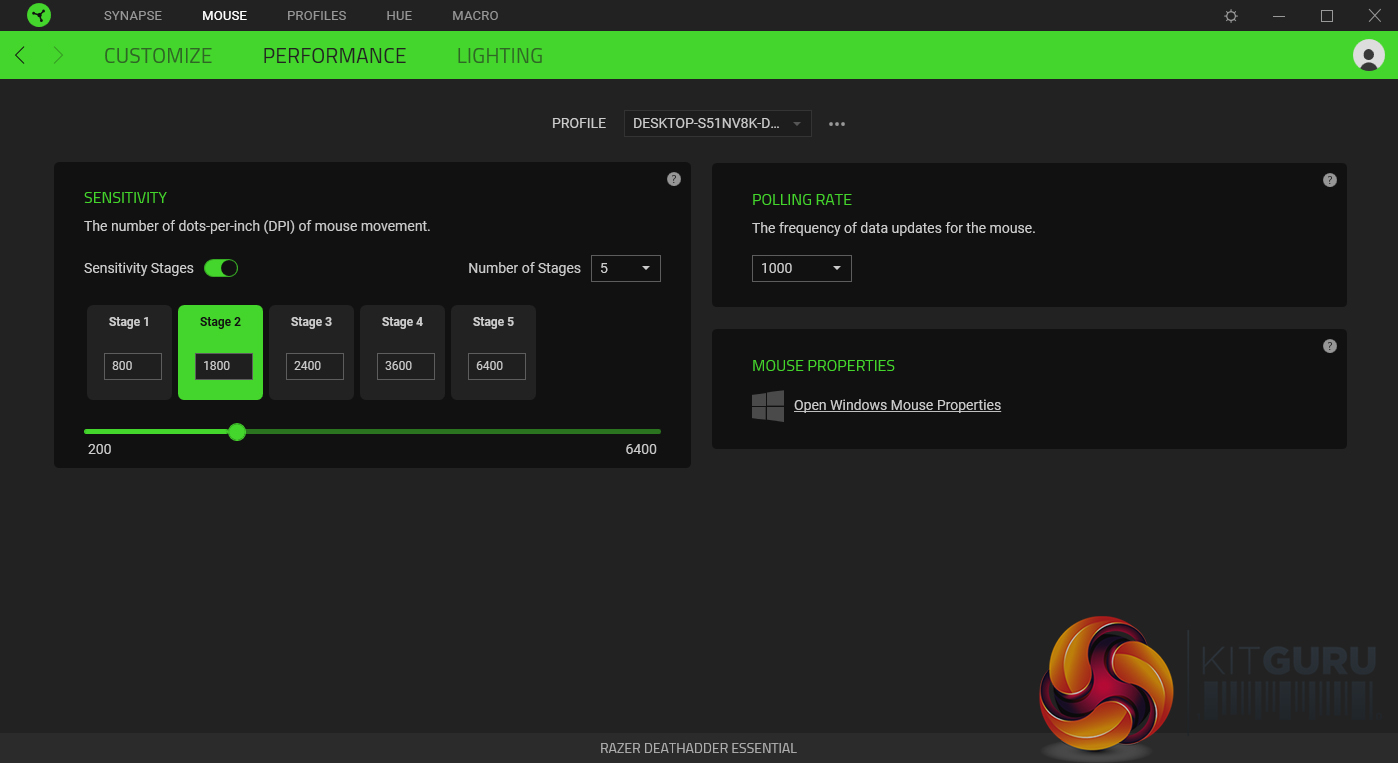Select the Stage 4 card
The image size is (1398, 763).
pyautogui.click(x=402, y=352)
